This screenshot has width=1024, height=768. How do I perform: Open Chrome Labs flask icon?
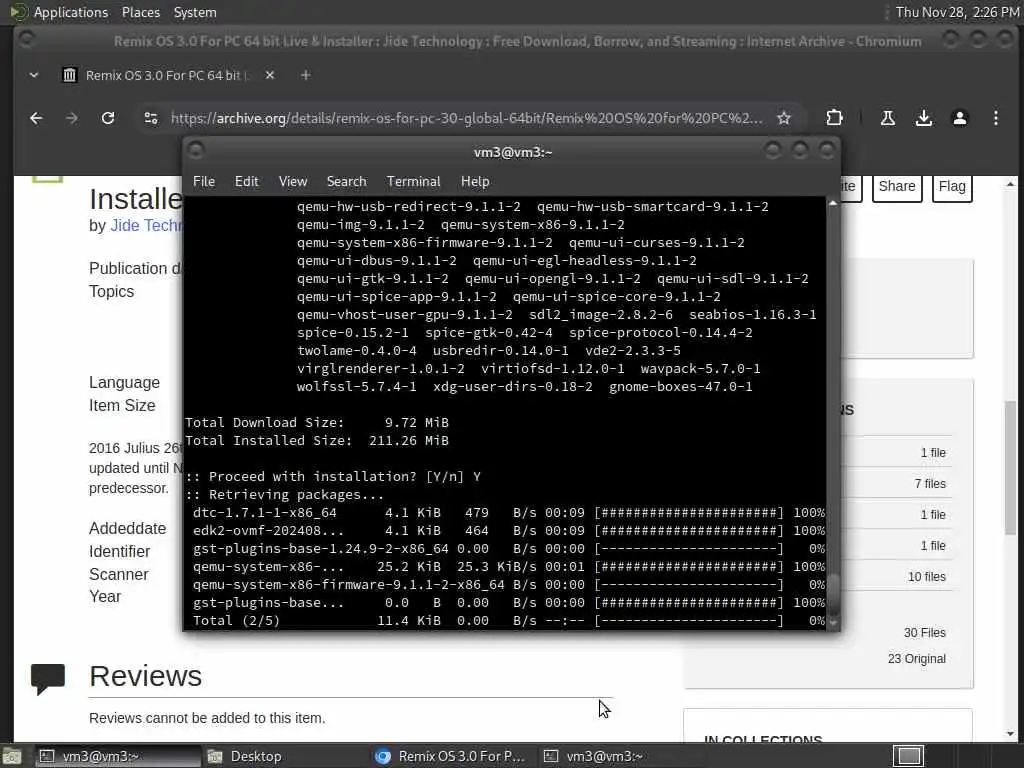click(888, 118)
